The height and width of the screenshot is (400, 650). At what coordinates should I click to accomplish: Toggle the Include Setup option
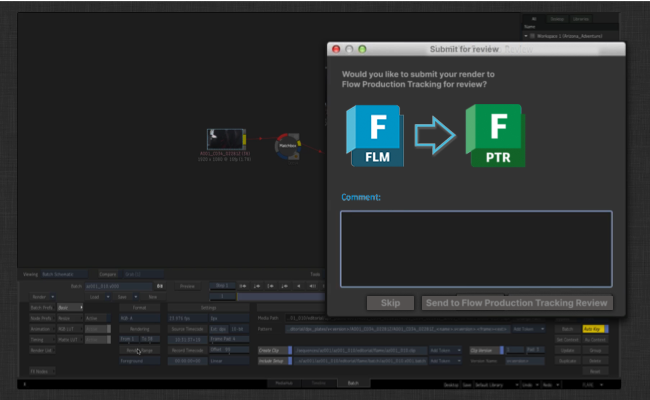pos(275,361)
